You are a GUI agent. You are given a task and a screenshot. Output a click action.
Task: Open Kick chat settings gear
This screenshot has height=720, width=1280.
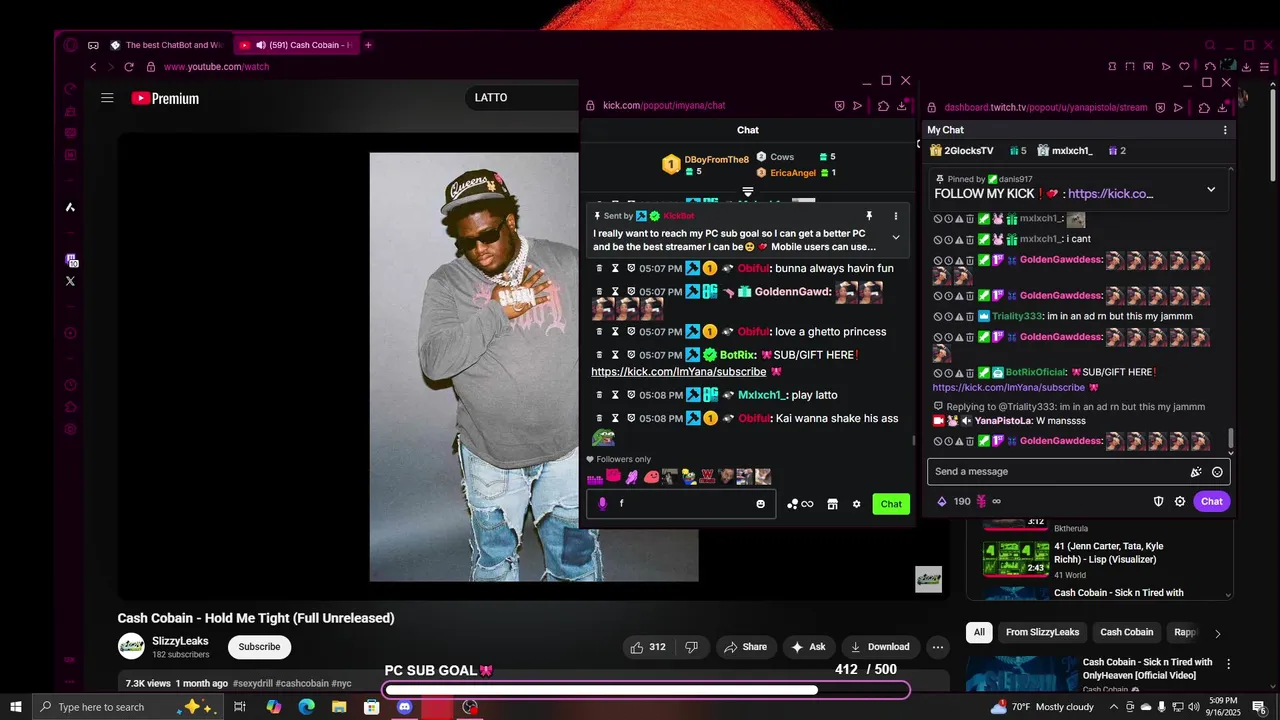point(856,504)
